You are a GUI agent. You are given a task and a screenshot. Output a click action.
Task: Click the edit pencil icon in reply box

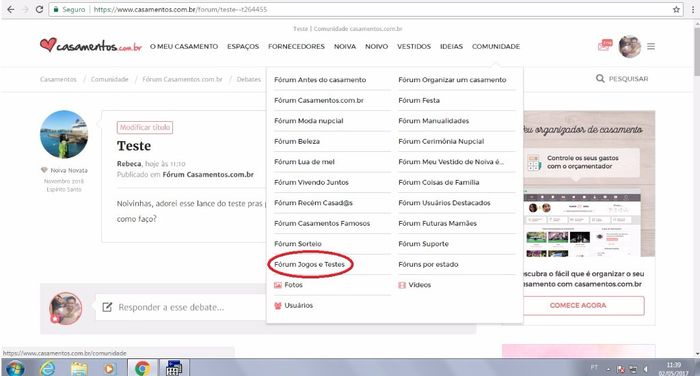tap(107, 307)
